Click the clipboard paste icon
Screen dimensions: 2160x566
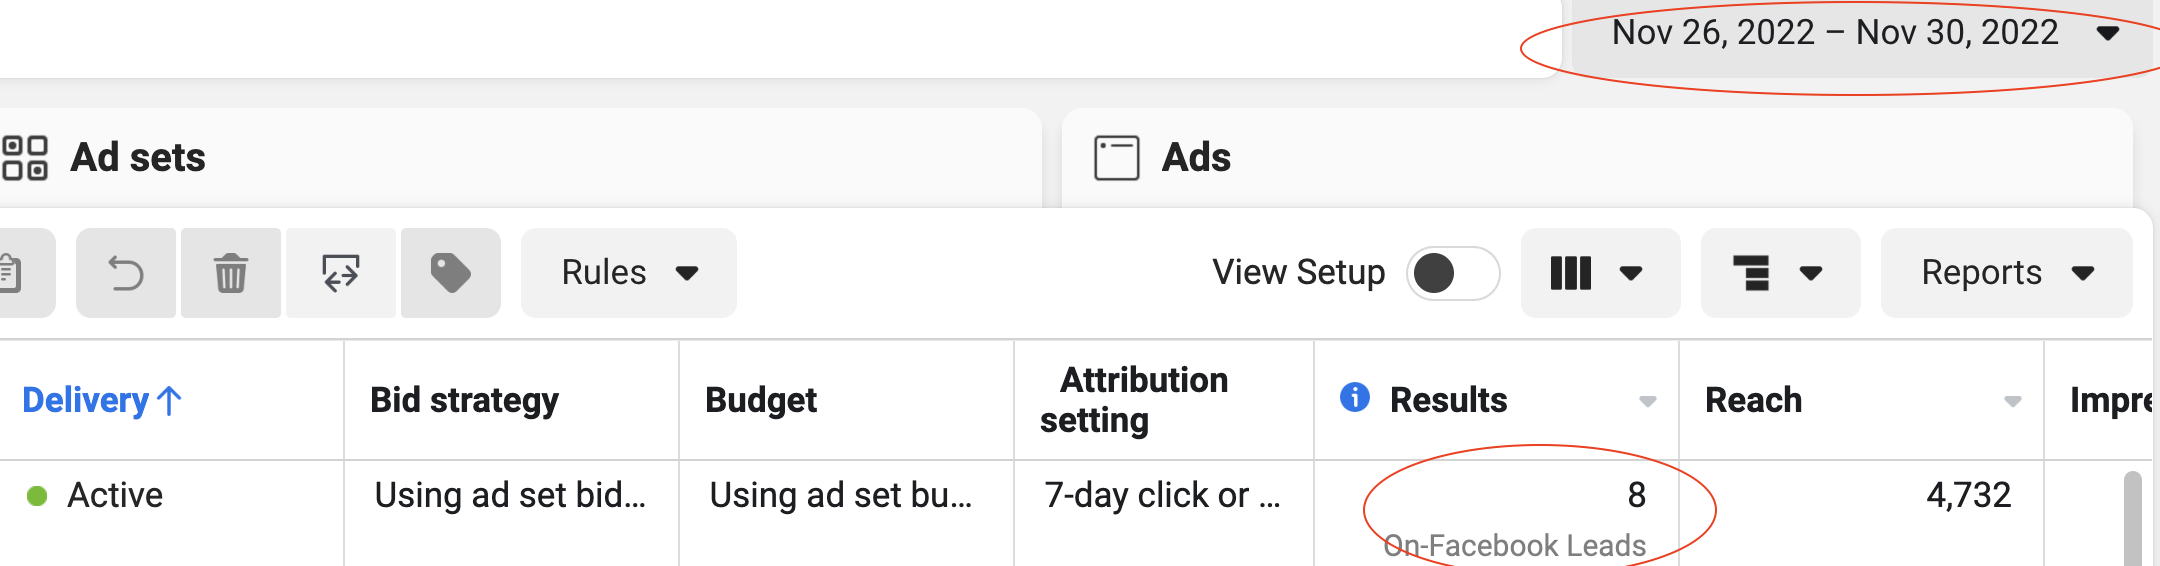12,273
